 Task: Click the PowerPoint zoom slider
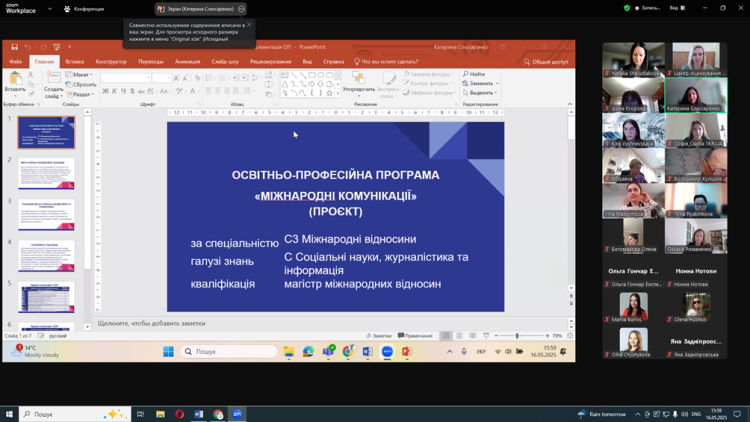(517, 336)
